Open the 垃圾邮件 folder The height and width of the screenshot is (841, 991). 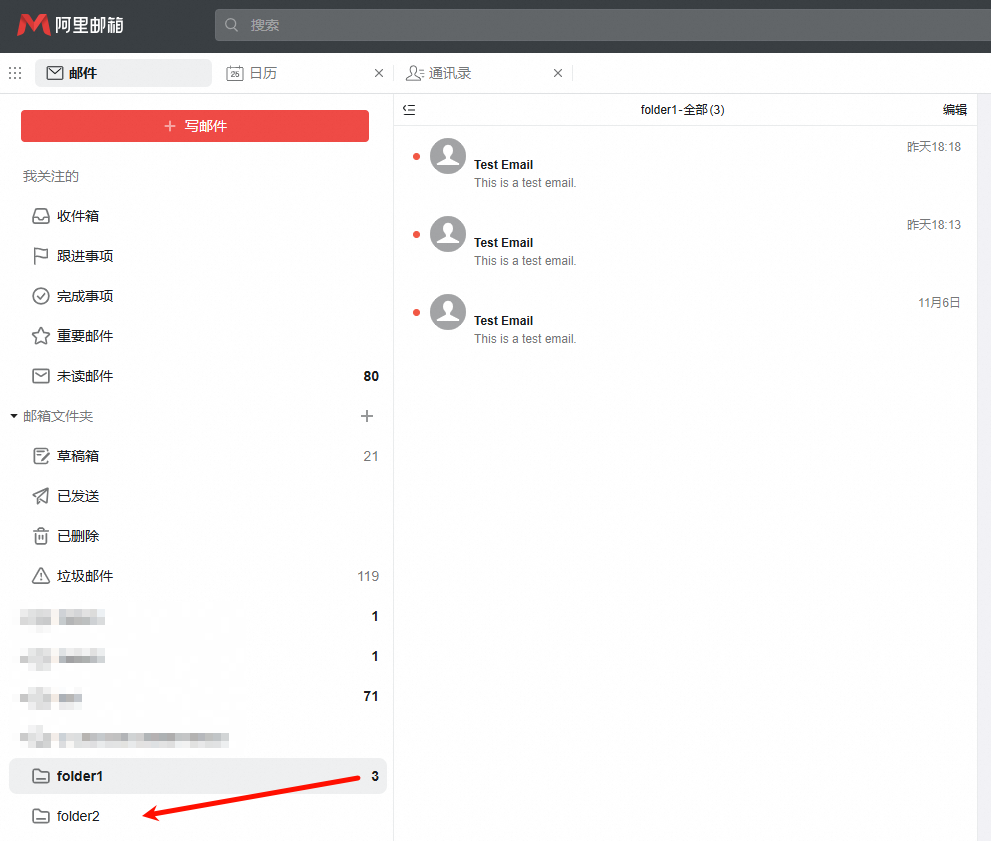[x=198, y=576]
